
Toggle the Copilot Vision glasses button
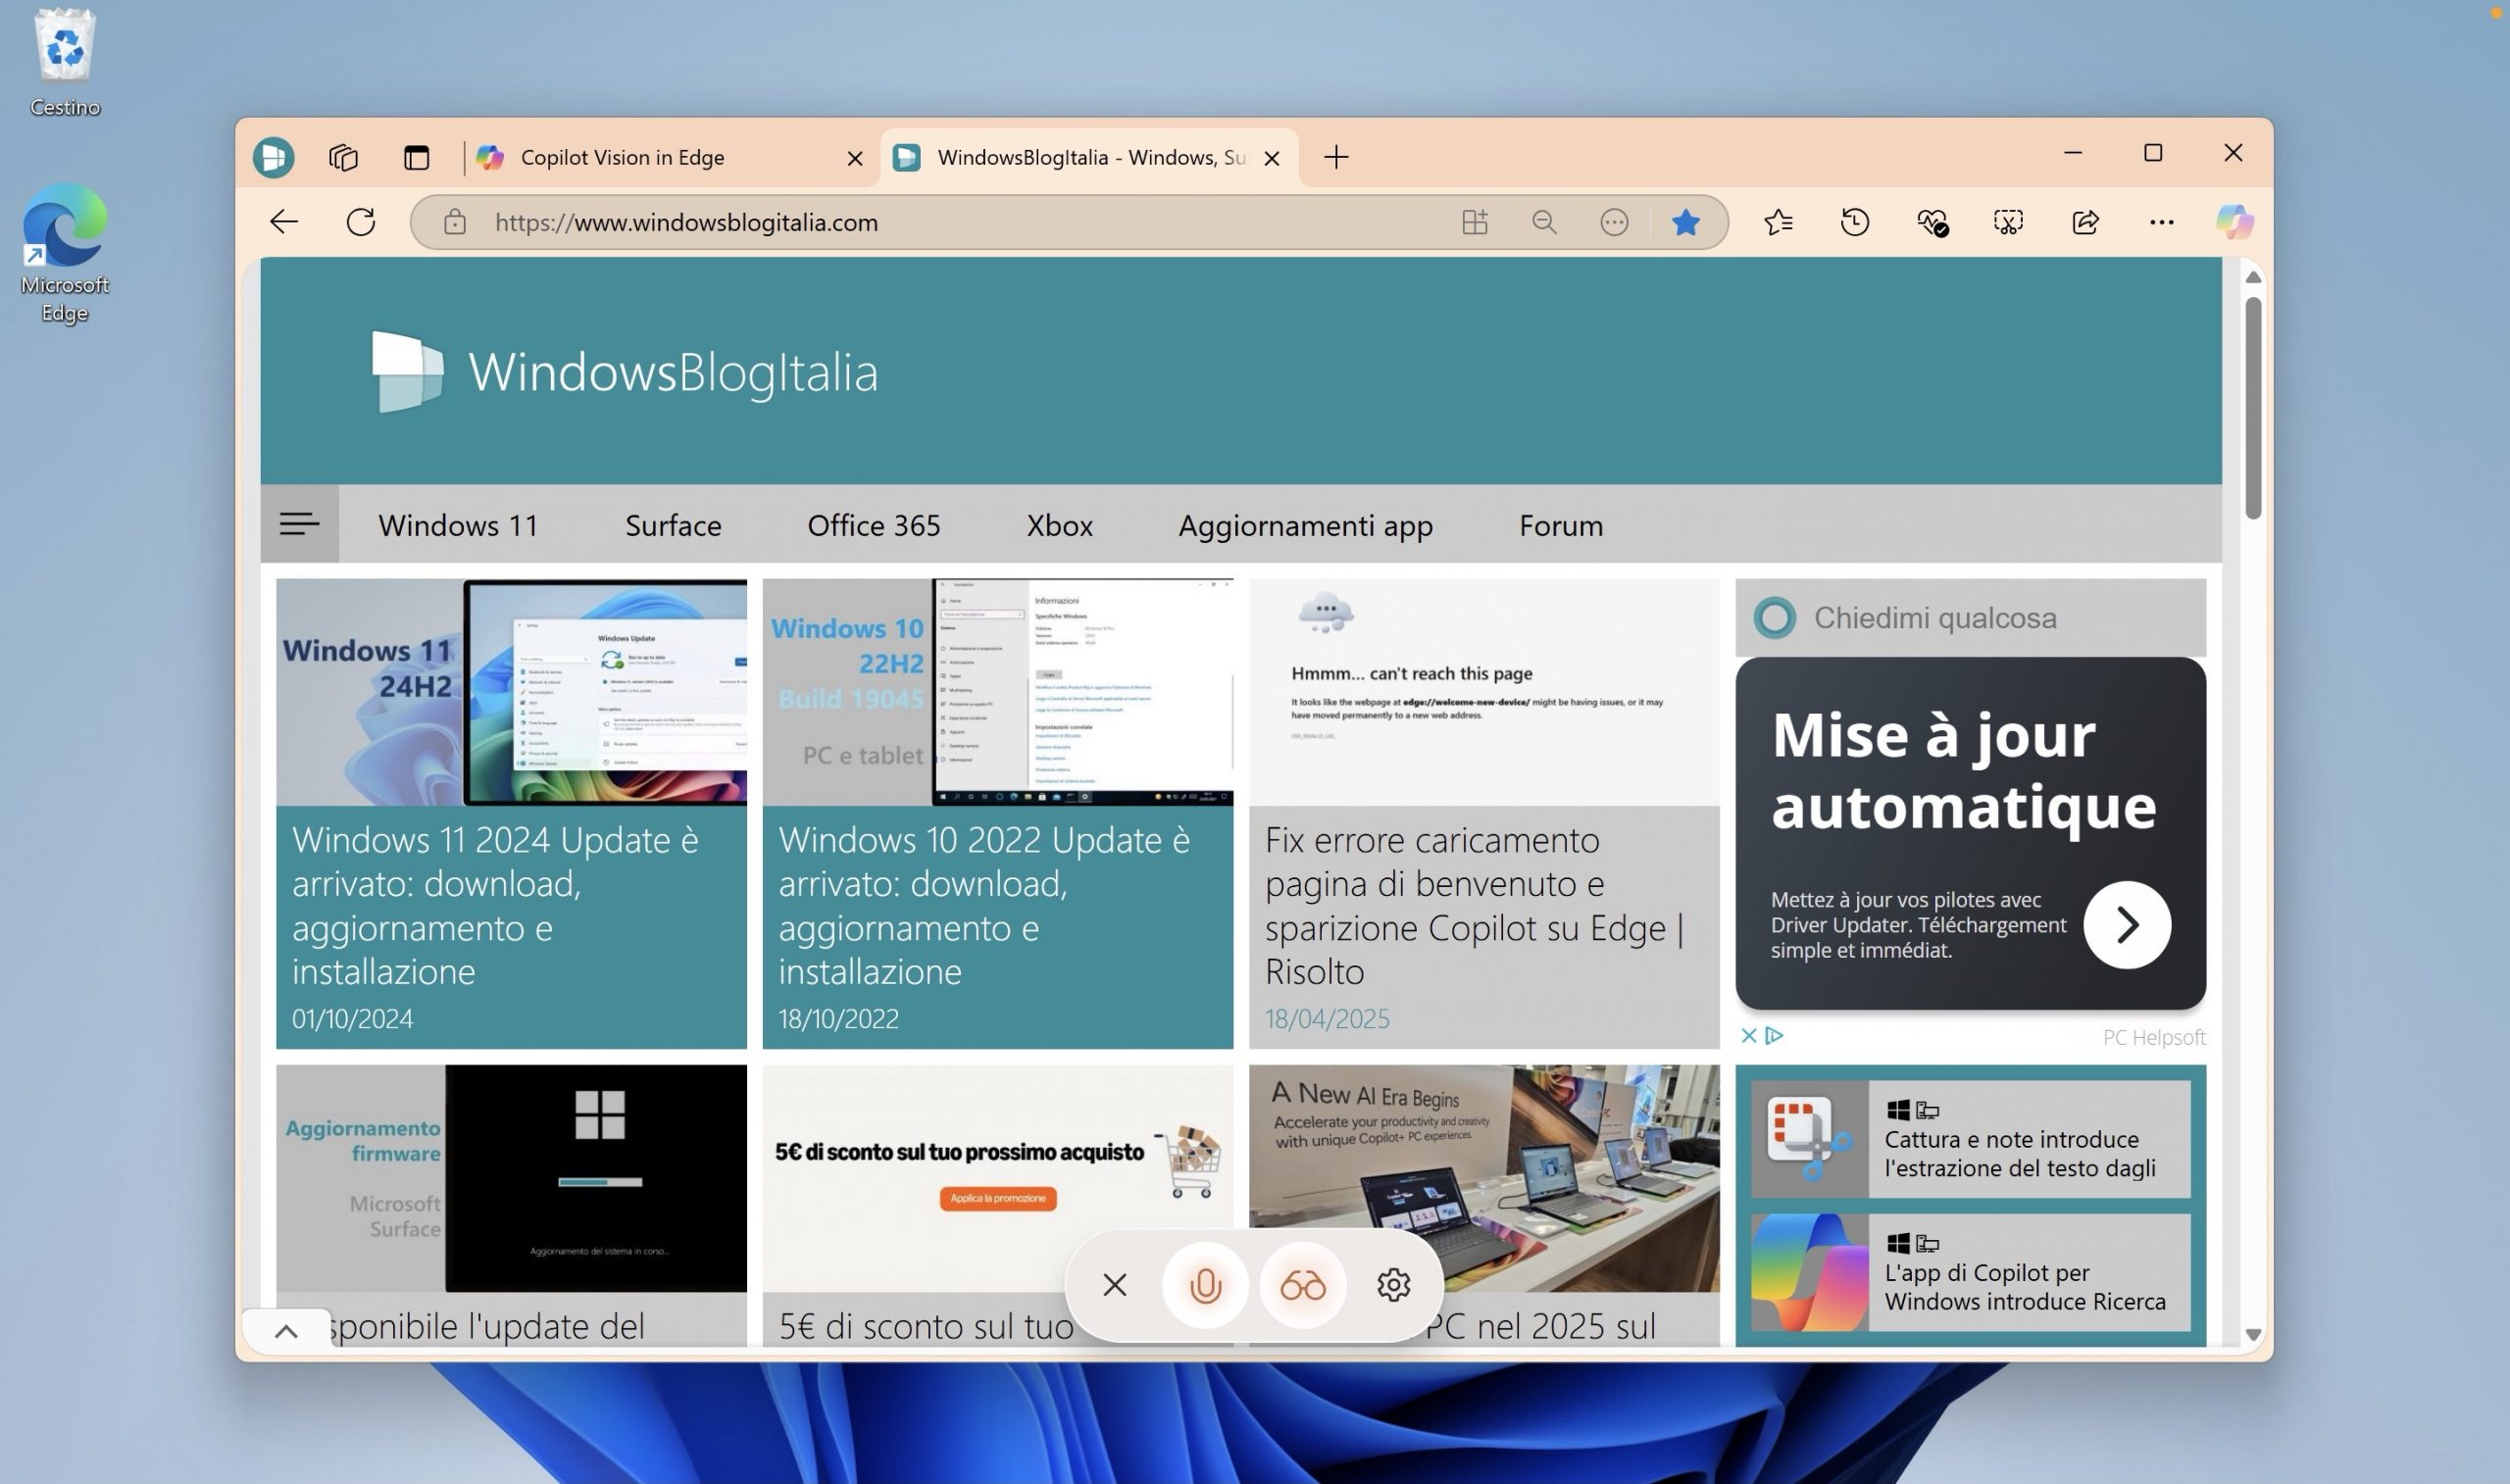[1302, 1285]
